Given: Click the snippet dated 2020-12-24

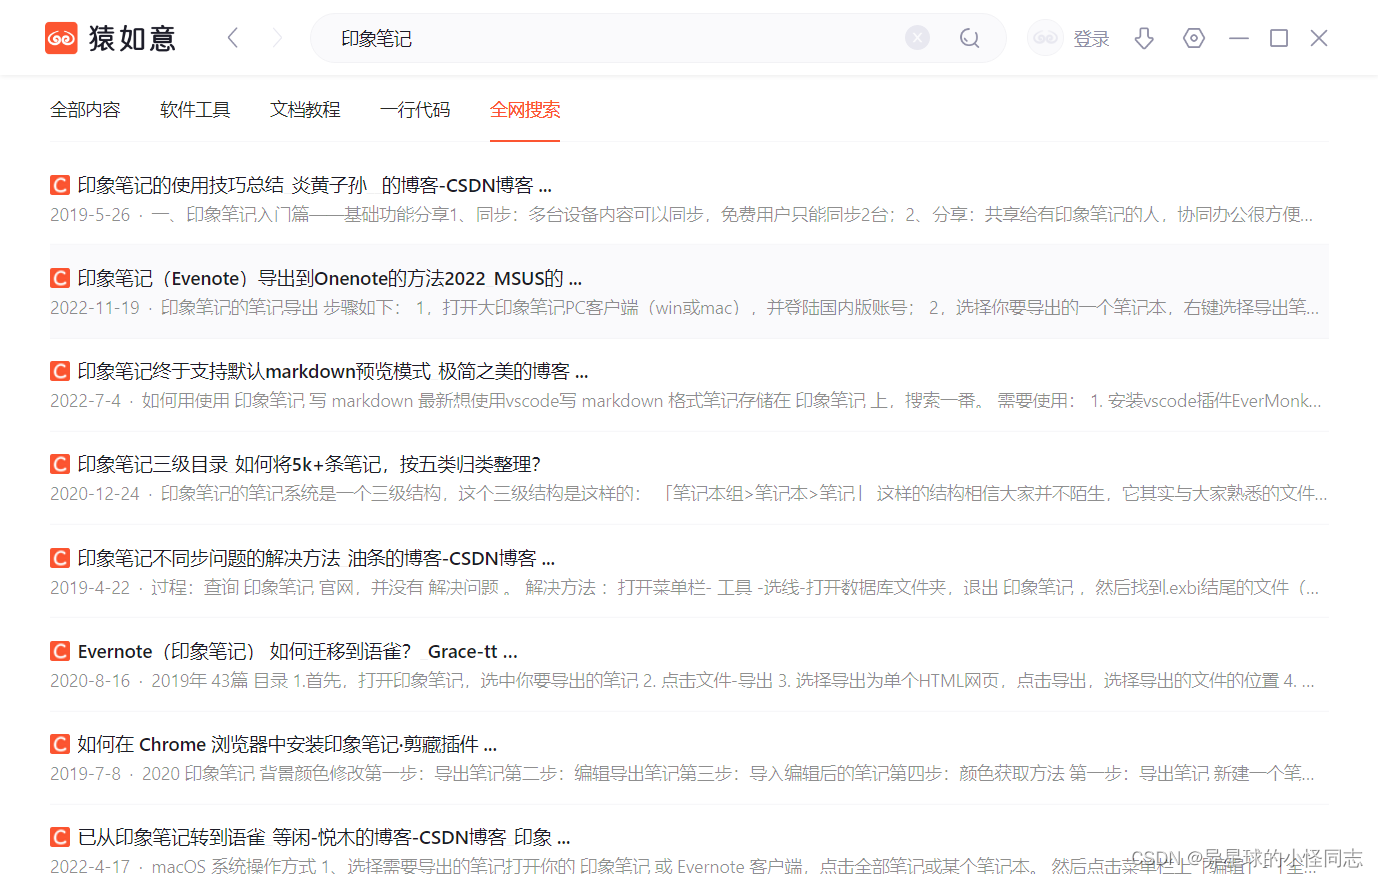Looking at the screenshot, I should [x=689, y=493].
